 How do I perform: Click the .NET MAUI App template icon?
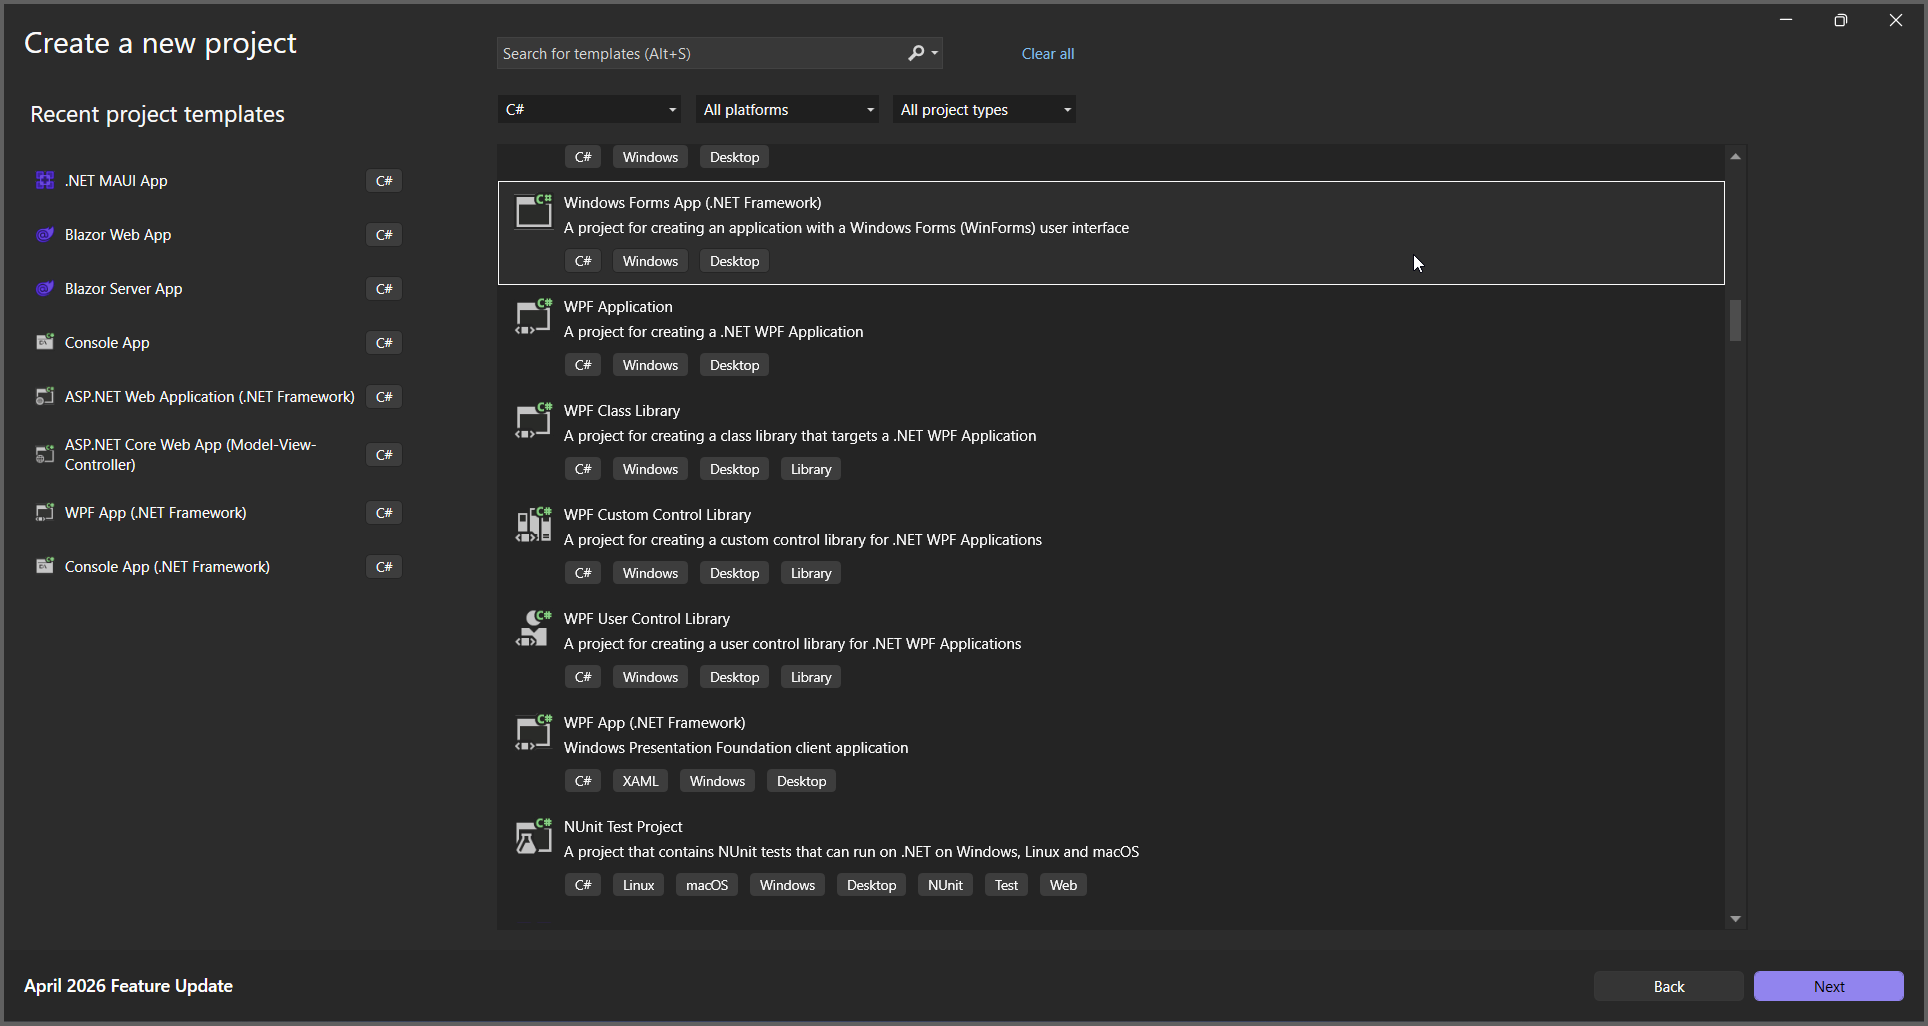pyautogui.click(x=45, y=180)
